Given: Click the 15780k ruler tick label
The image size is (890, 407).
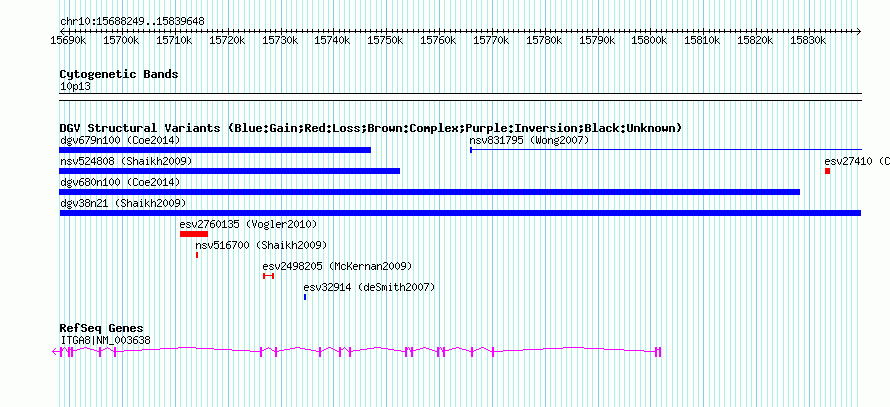Looking at the screenshot, I should pos(544,41).
